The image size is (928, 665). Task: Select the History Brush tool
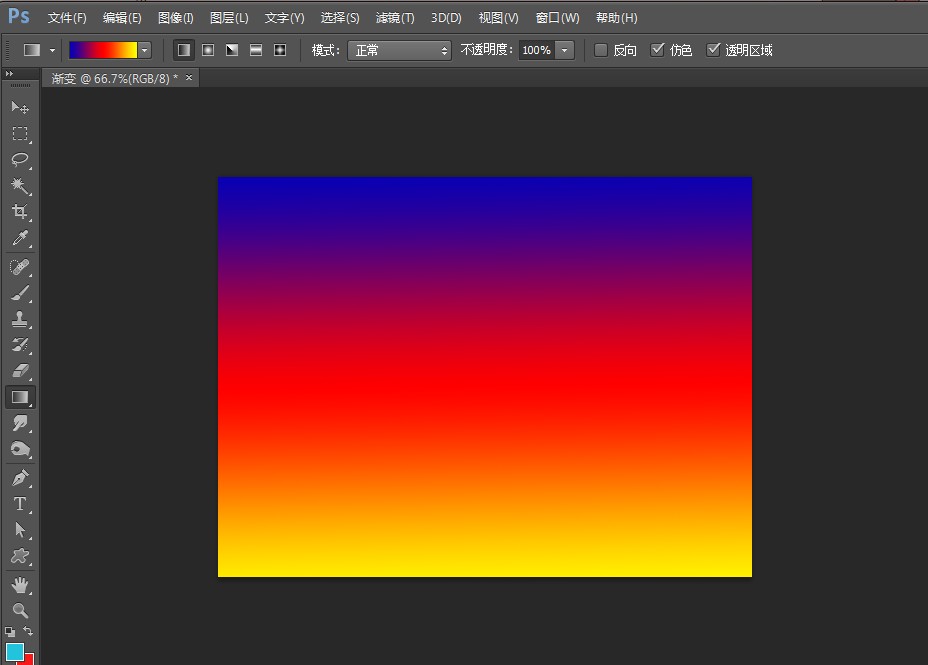(x=20, y=345)
